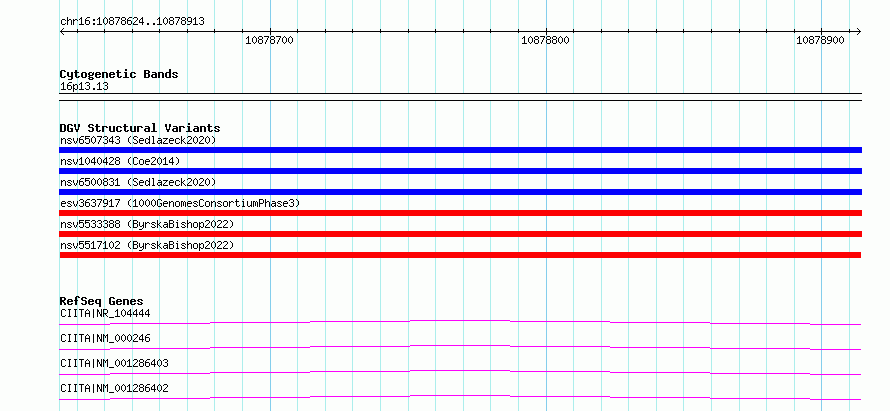Open variant nsv5533388 (ByrskaBishop2022) label

tap(147, 224)
